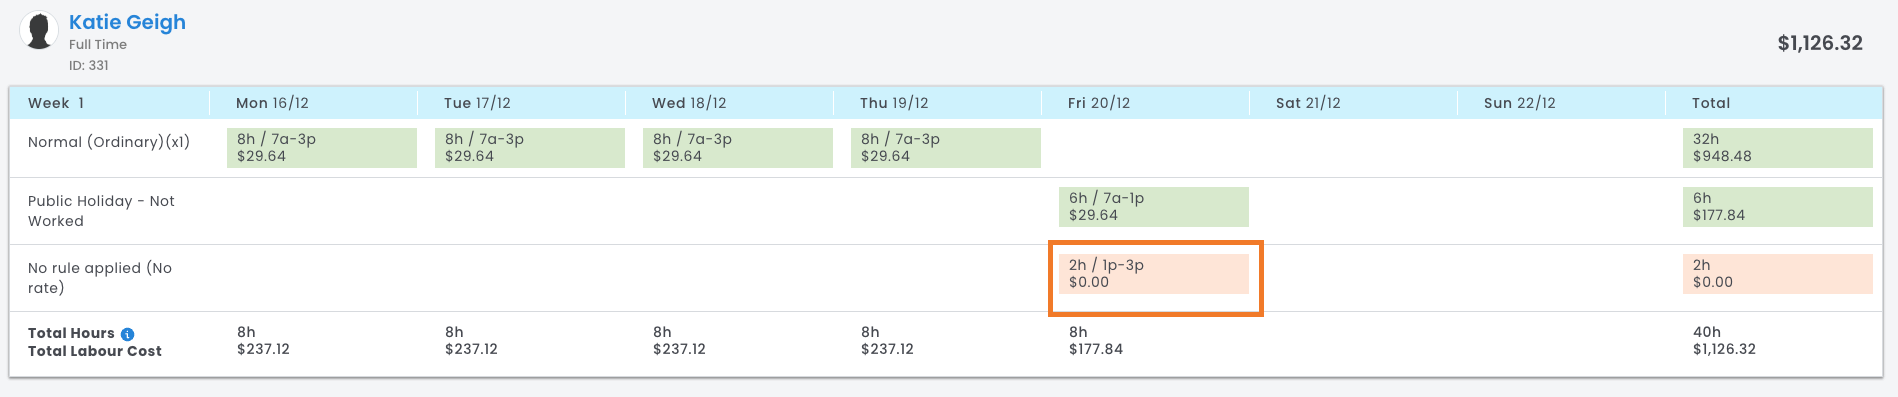Viewport: 1898px width, 397px height.
Task: Click the Normal total 32h cell
Action: tap(1778, 148)
